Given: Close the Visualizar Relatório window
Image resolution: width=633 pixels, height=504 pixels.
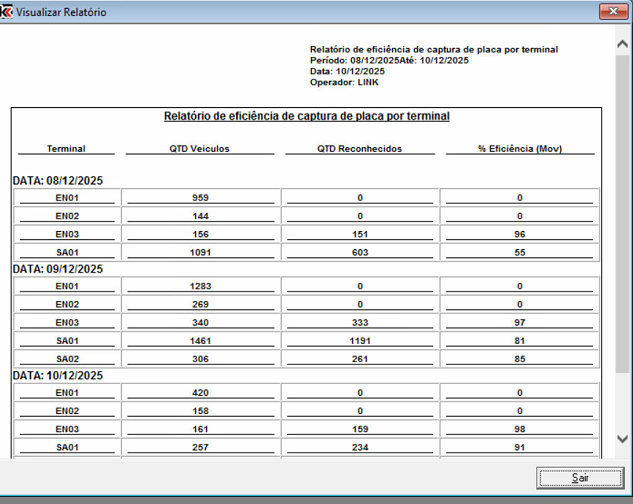Looking at the screenshot, I should pyautogui.click(x=612, y=12).
